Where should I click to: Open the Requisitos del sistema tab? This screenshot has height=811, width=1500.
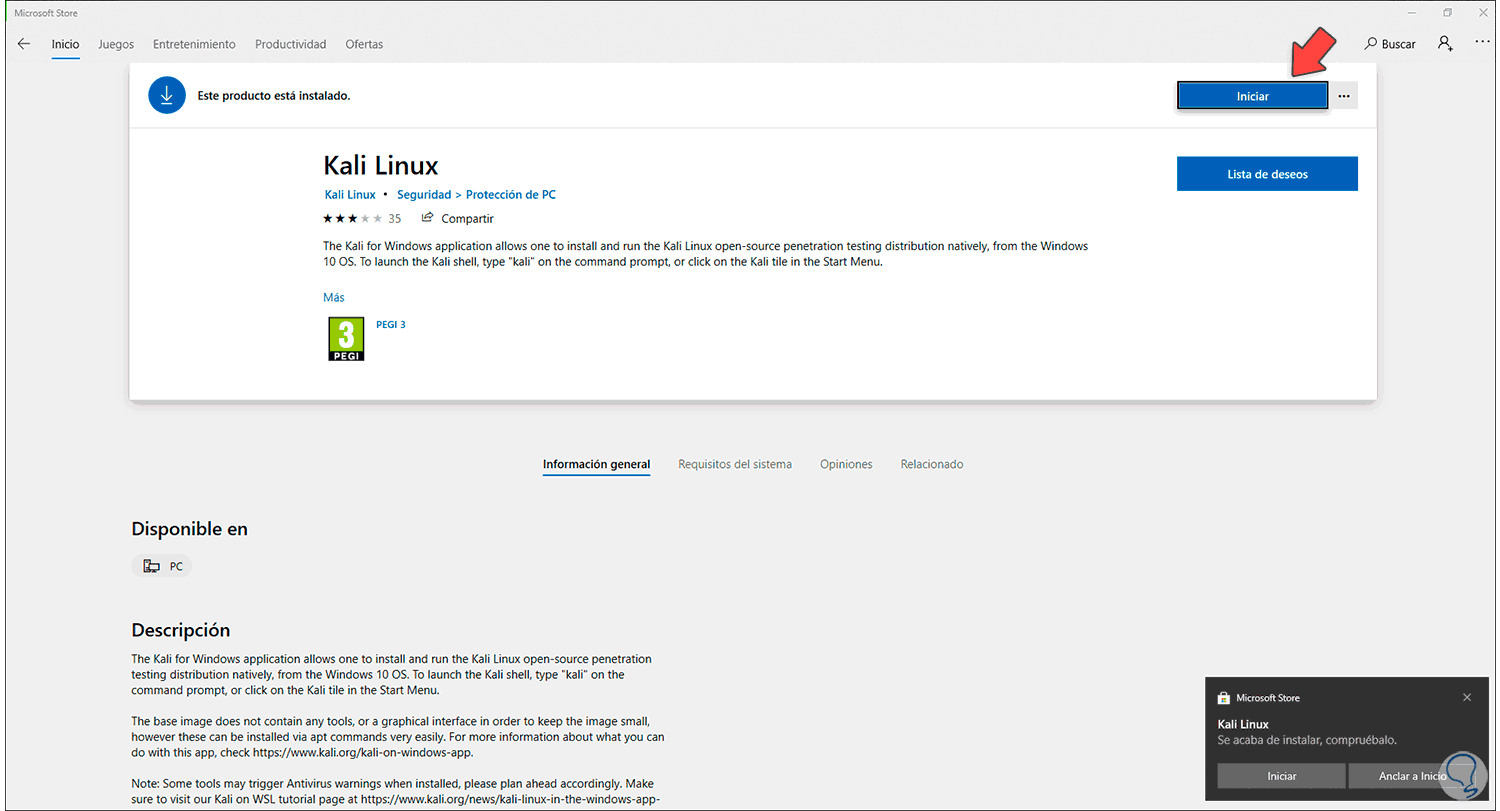coord(734,464)
